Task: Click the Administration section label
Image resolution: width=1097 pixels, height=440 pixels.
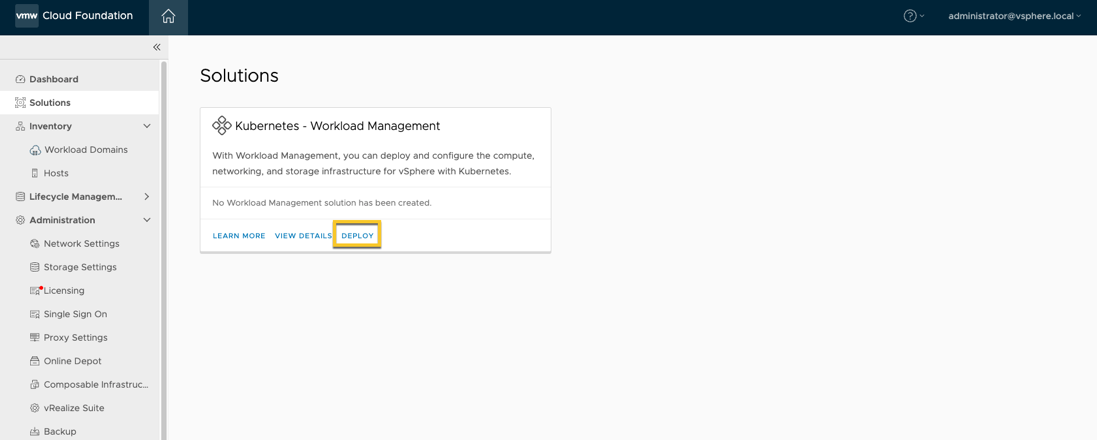Action: (x=62, y=220)
